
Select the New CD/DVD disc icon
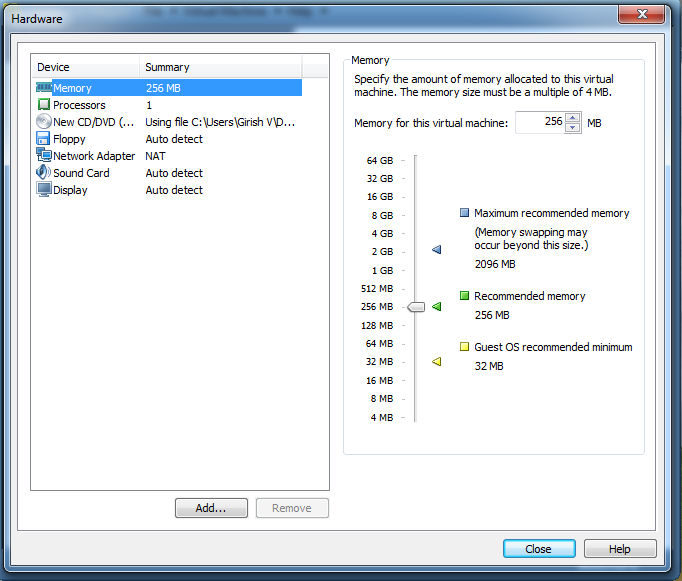[44, 122]
